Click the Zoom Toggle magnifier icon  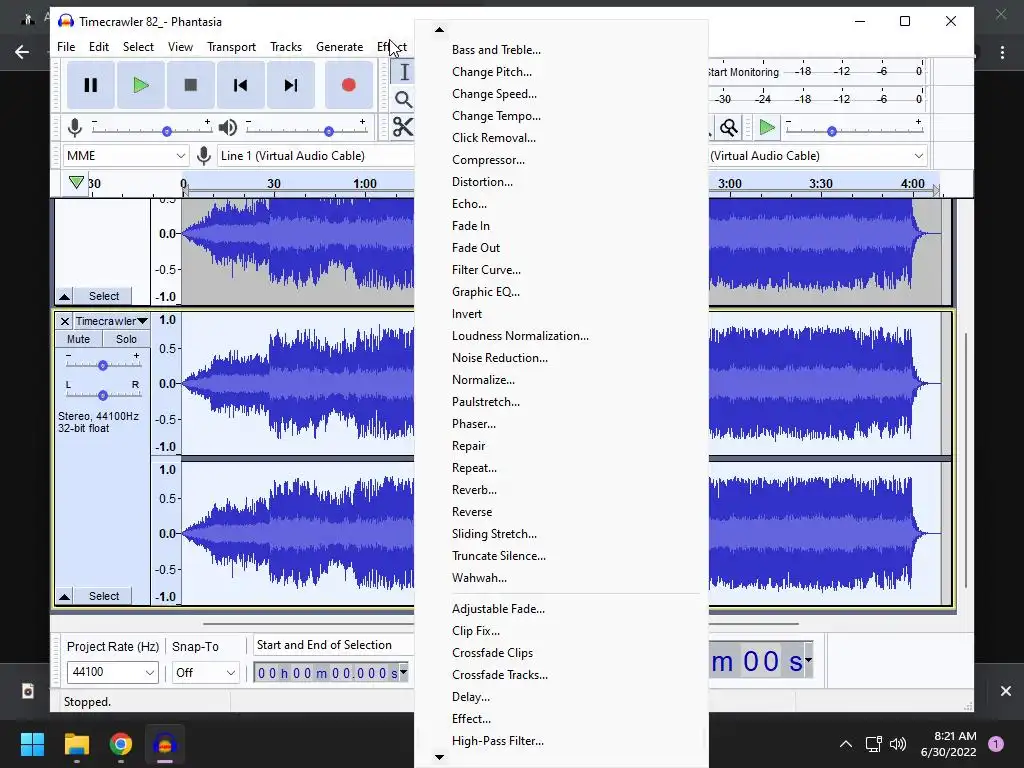(x=729, y=127)
